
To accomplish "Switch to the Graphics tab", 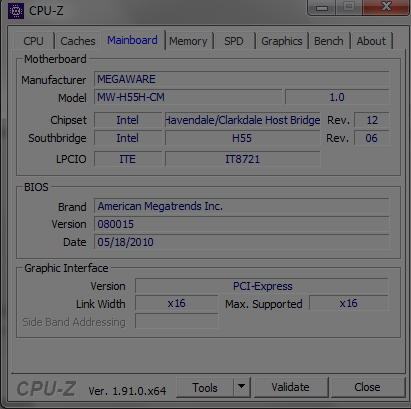I will 282,41.
